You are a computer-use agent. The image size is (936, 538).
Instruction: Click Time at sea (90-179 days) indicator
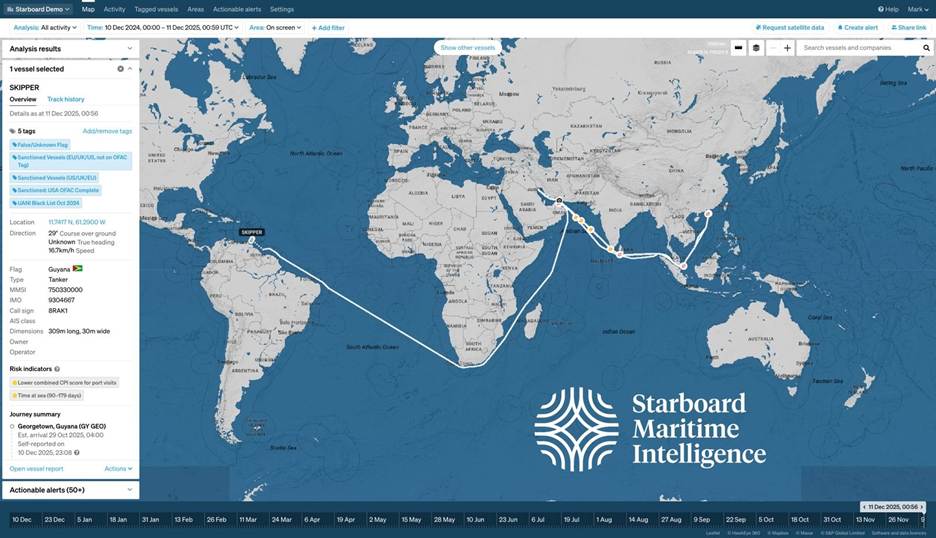pyautogui.click(x=47, y=395)
